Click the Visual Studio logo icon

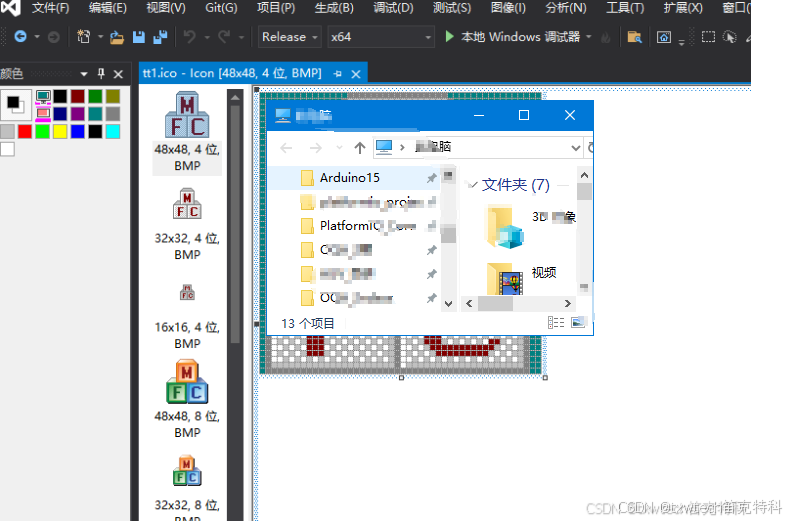(11, 8)
